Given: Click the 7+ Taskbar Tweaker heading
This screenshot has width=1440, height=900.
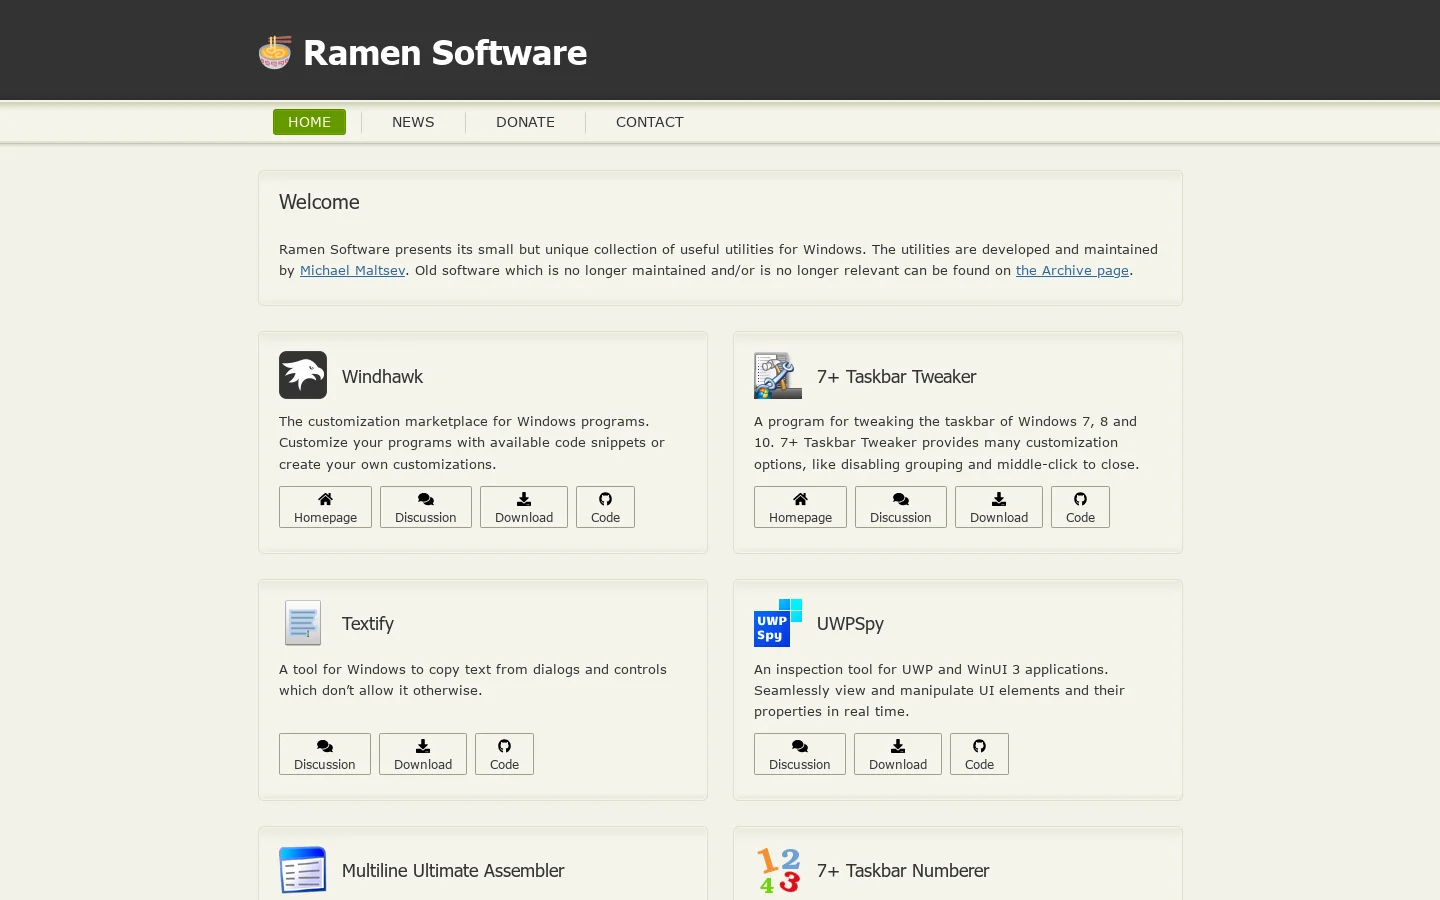Looking at the screenshot, I should 896,377.
